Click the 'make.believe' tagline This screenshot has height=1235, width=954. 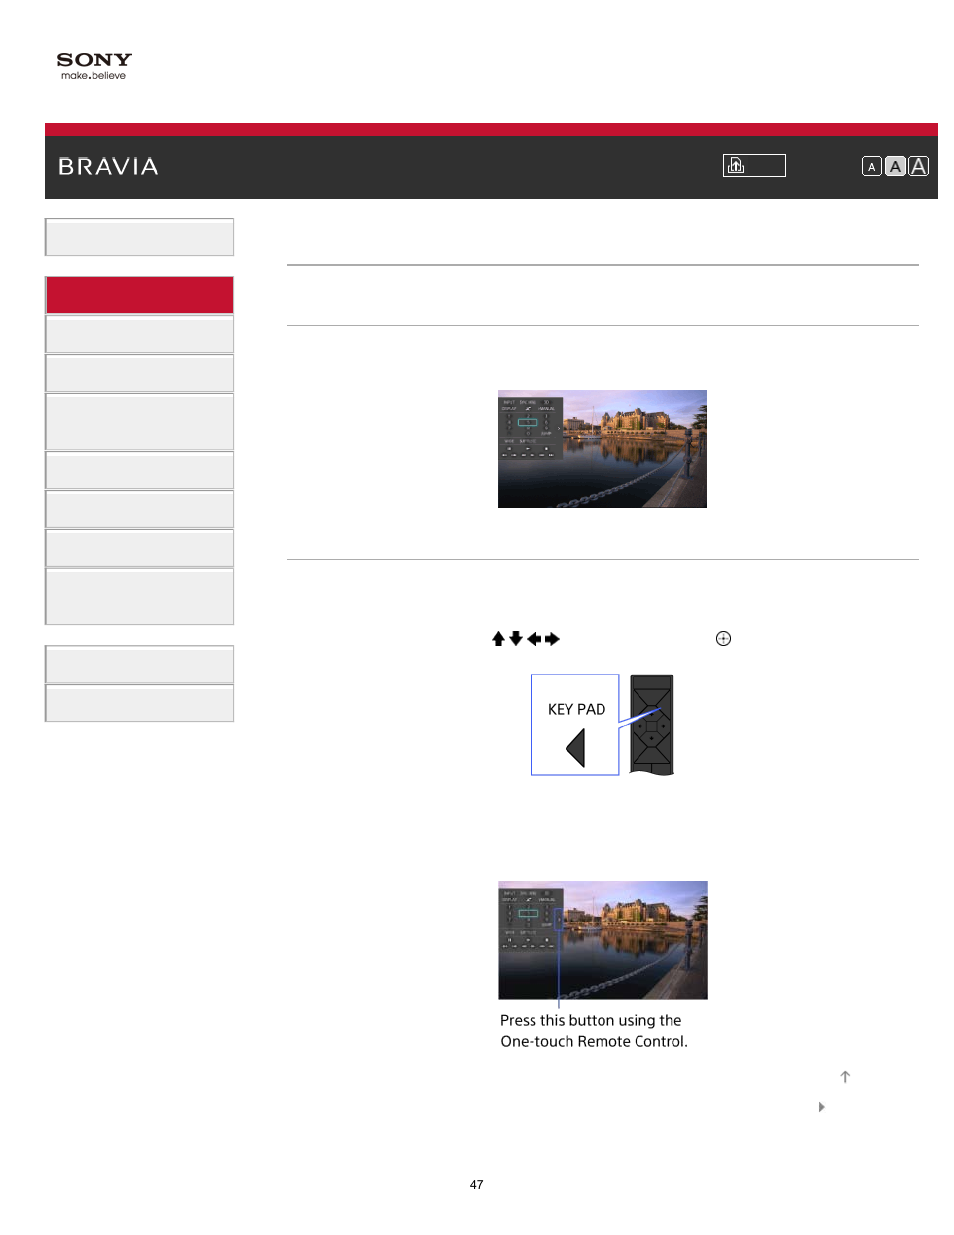(93, 76)
